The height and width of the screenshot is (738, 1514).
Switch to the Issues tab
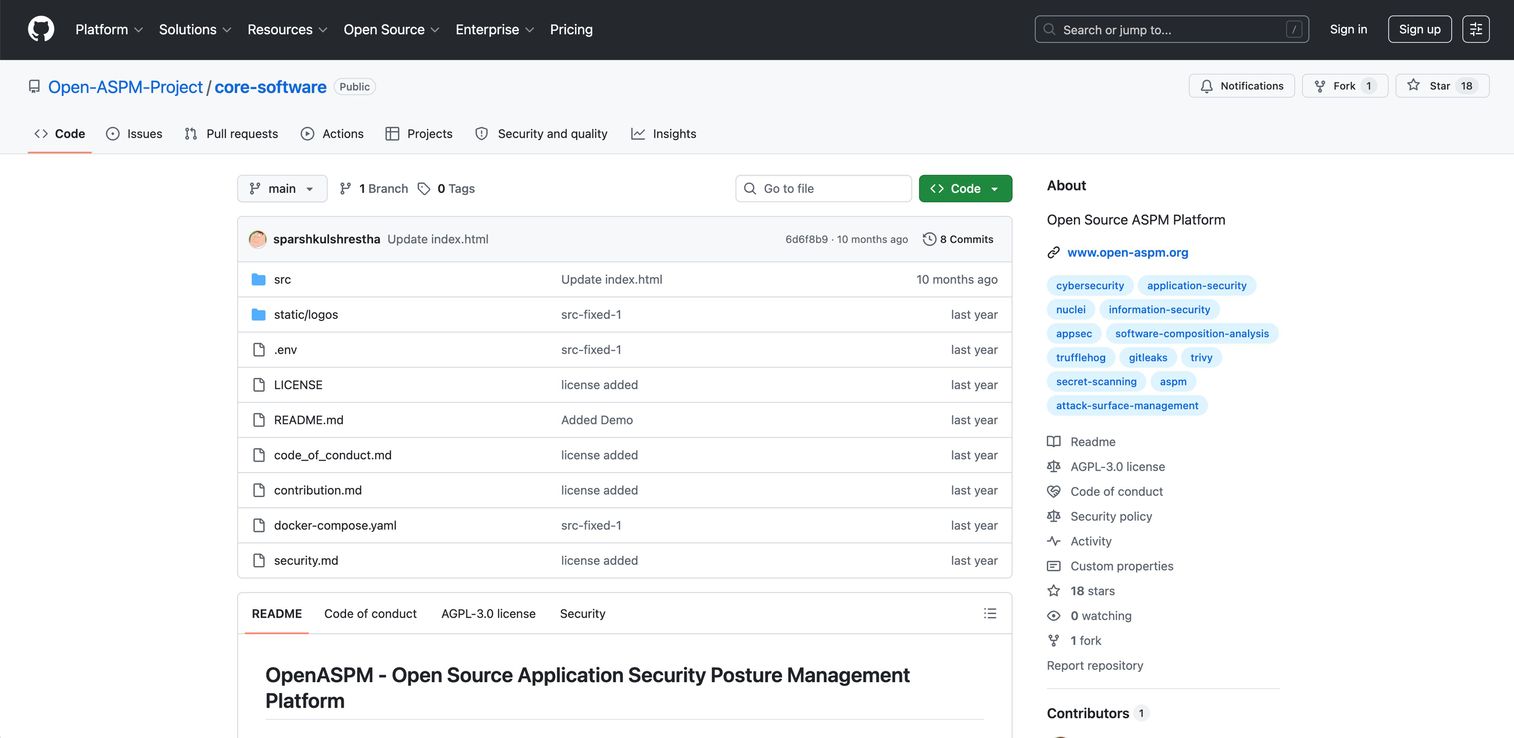point(134,133)
